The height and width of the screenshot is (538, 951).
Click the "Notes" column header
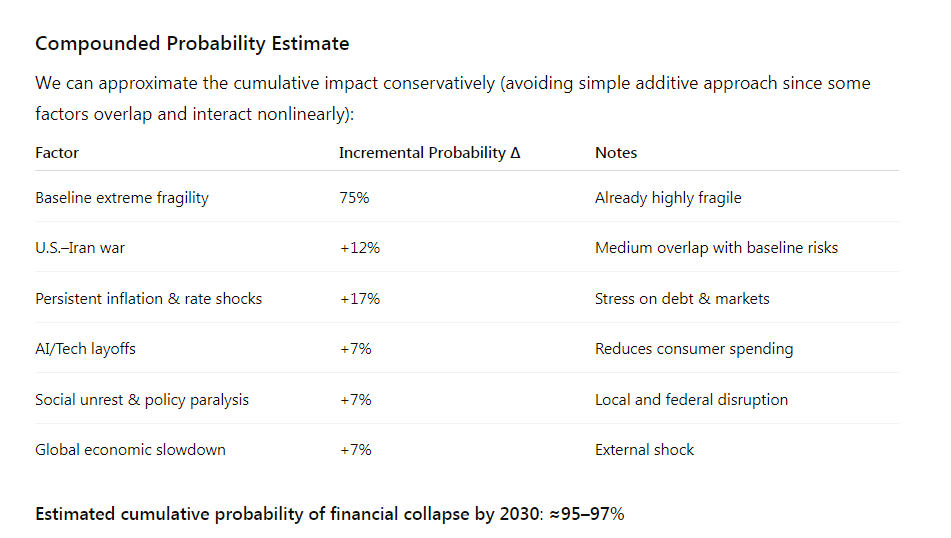(616, 153)
